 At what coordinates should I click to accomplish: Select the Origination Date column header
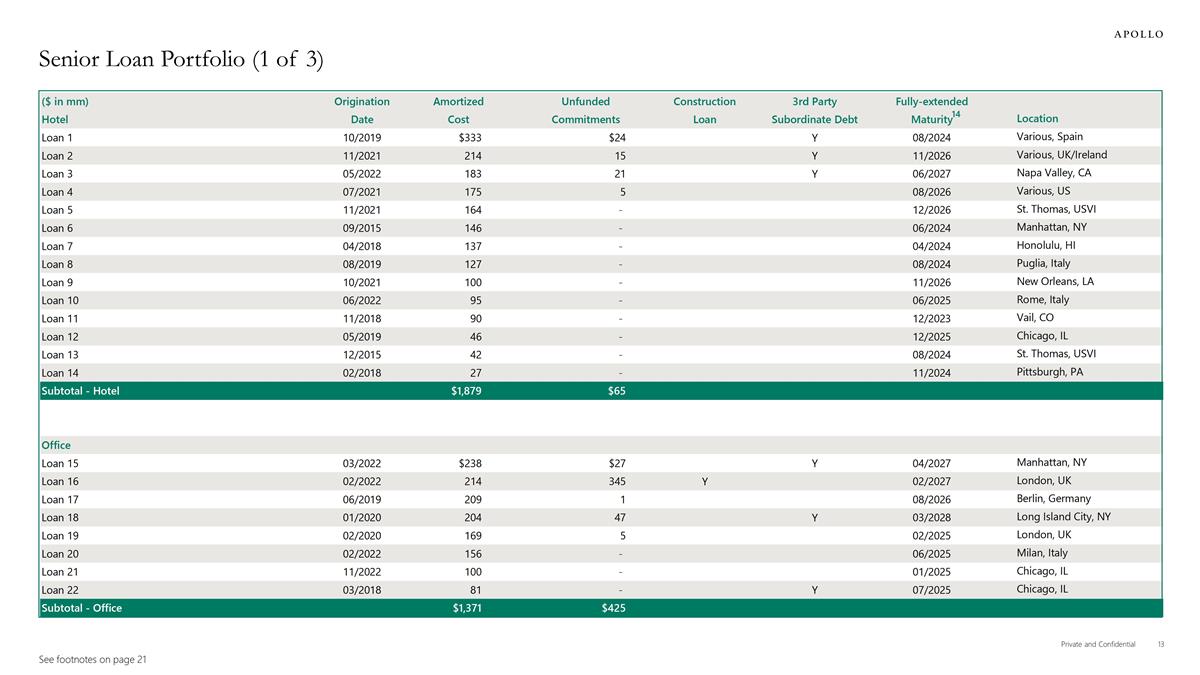click(x=361, y=110)
